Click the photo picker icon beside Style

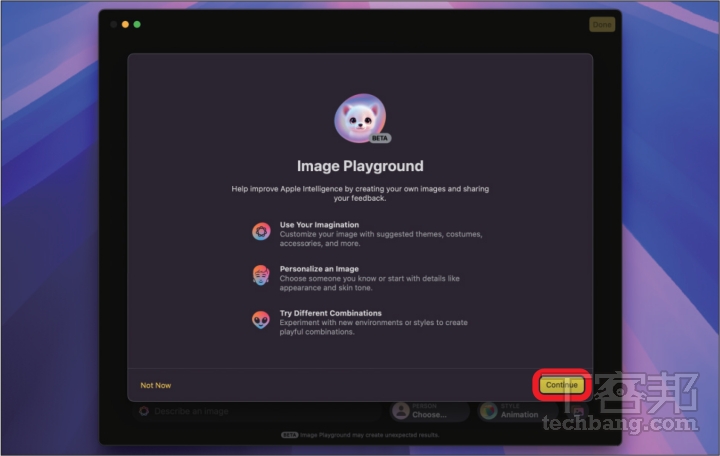tap(578, 411)
